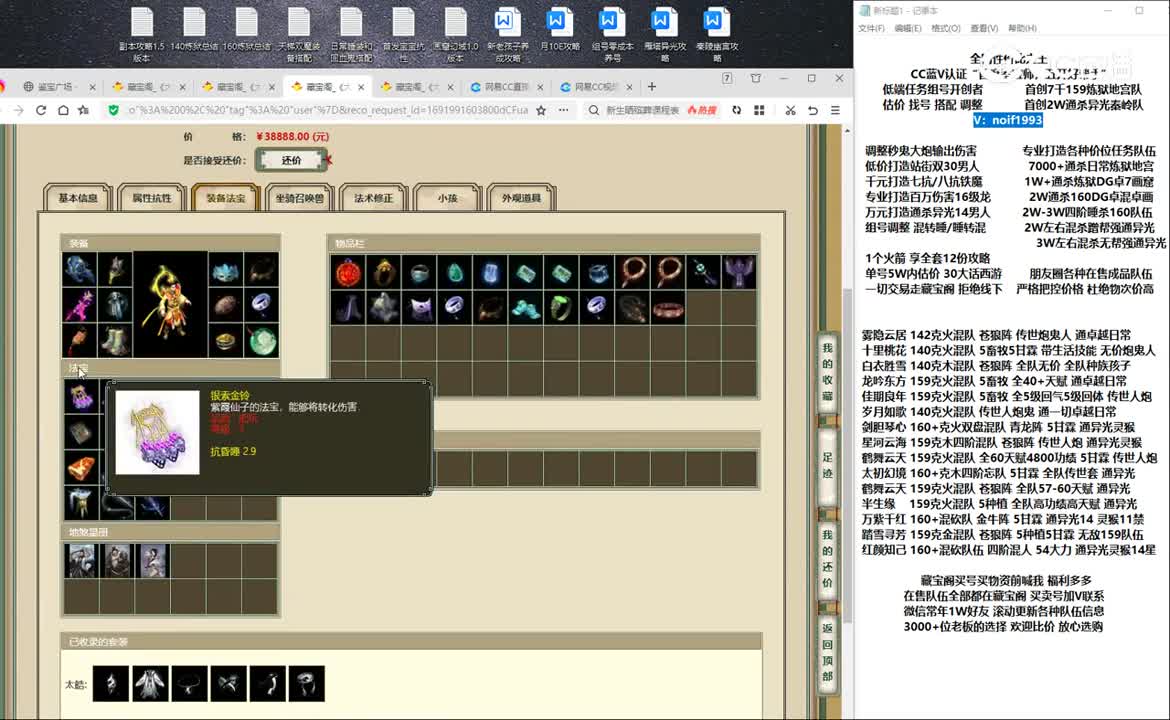Open the 副本攻略1.5版本 desktop file
Screen dimensions: 1170x720
tap(142, 35)
